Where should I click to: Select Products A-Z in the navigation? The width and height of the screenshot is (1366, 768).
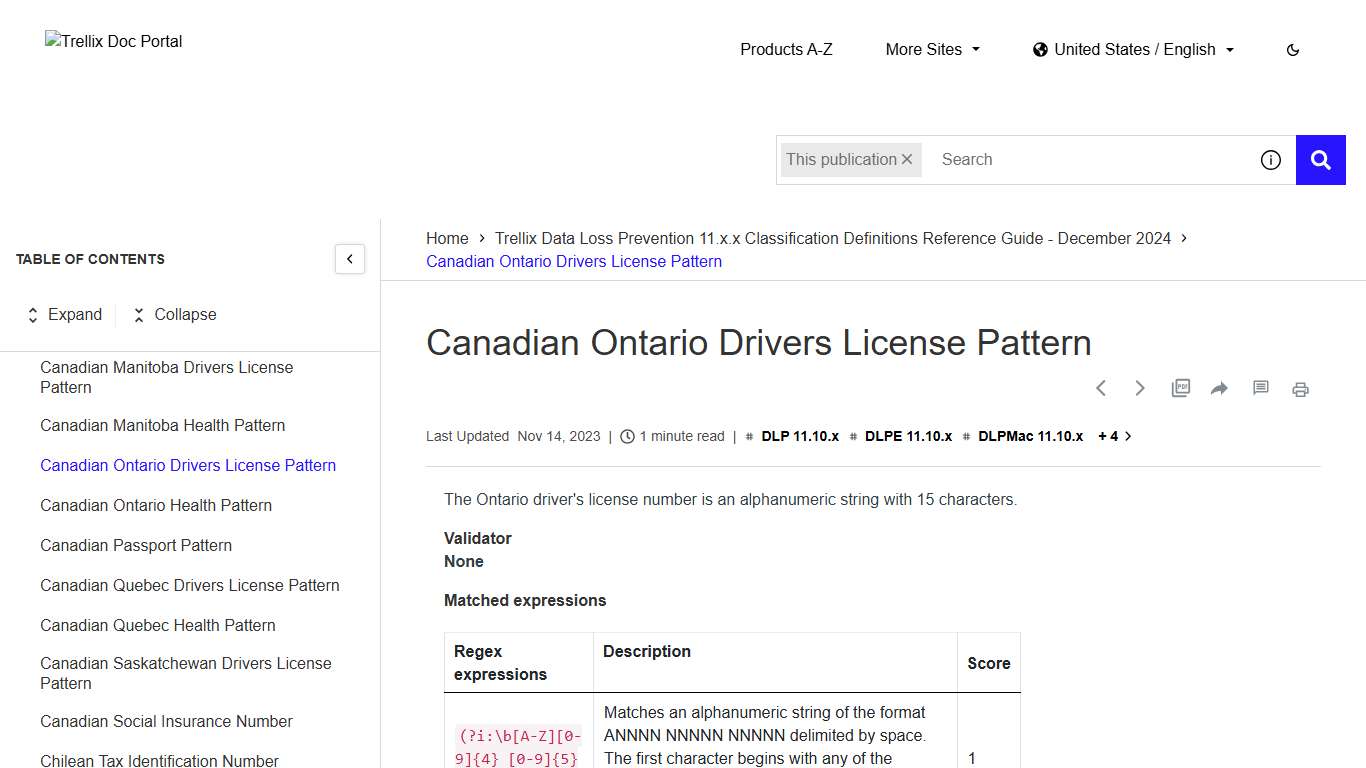click(786, 49)
